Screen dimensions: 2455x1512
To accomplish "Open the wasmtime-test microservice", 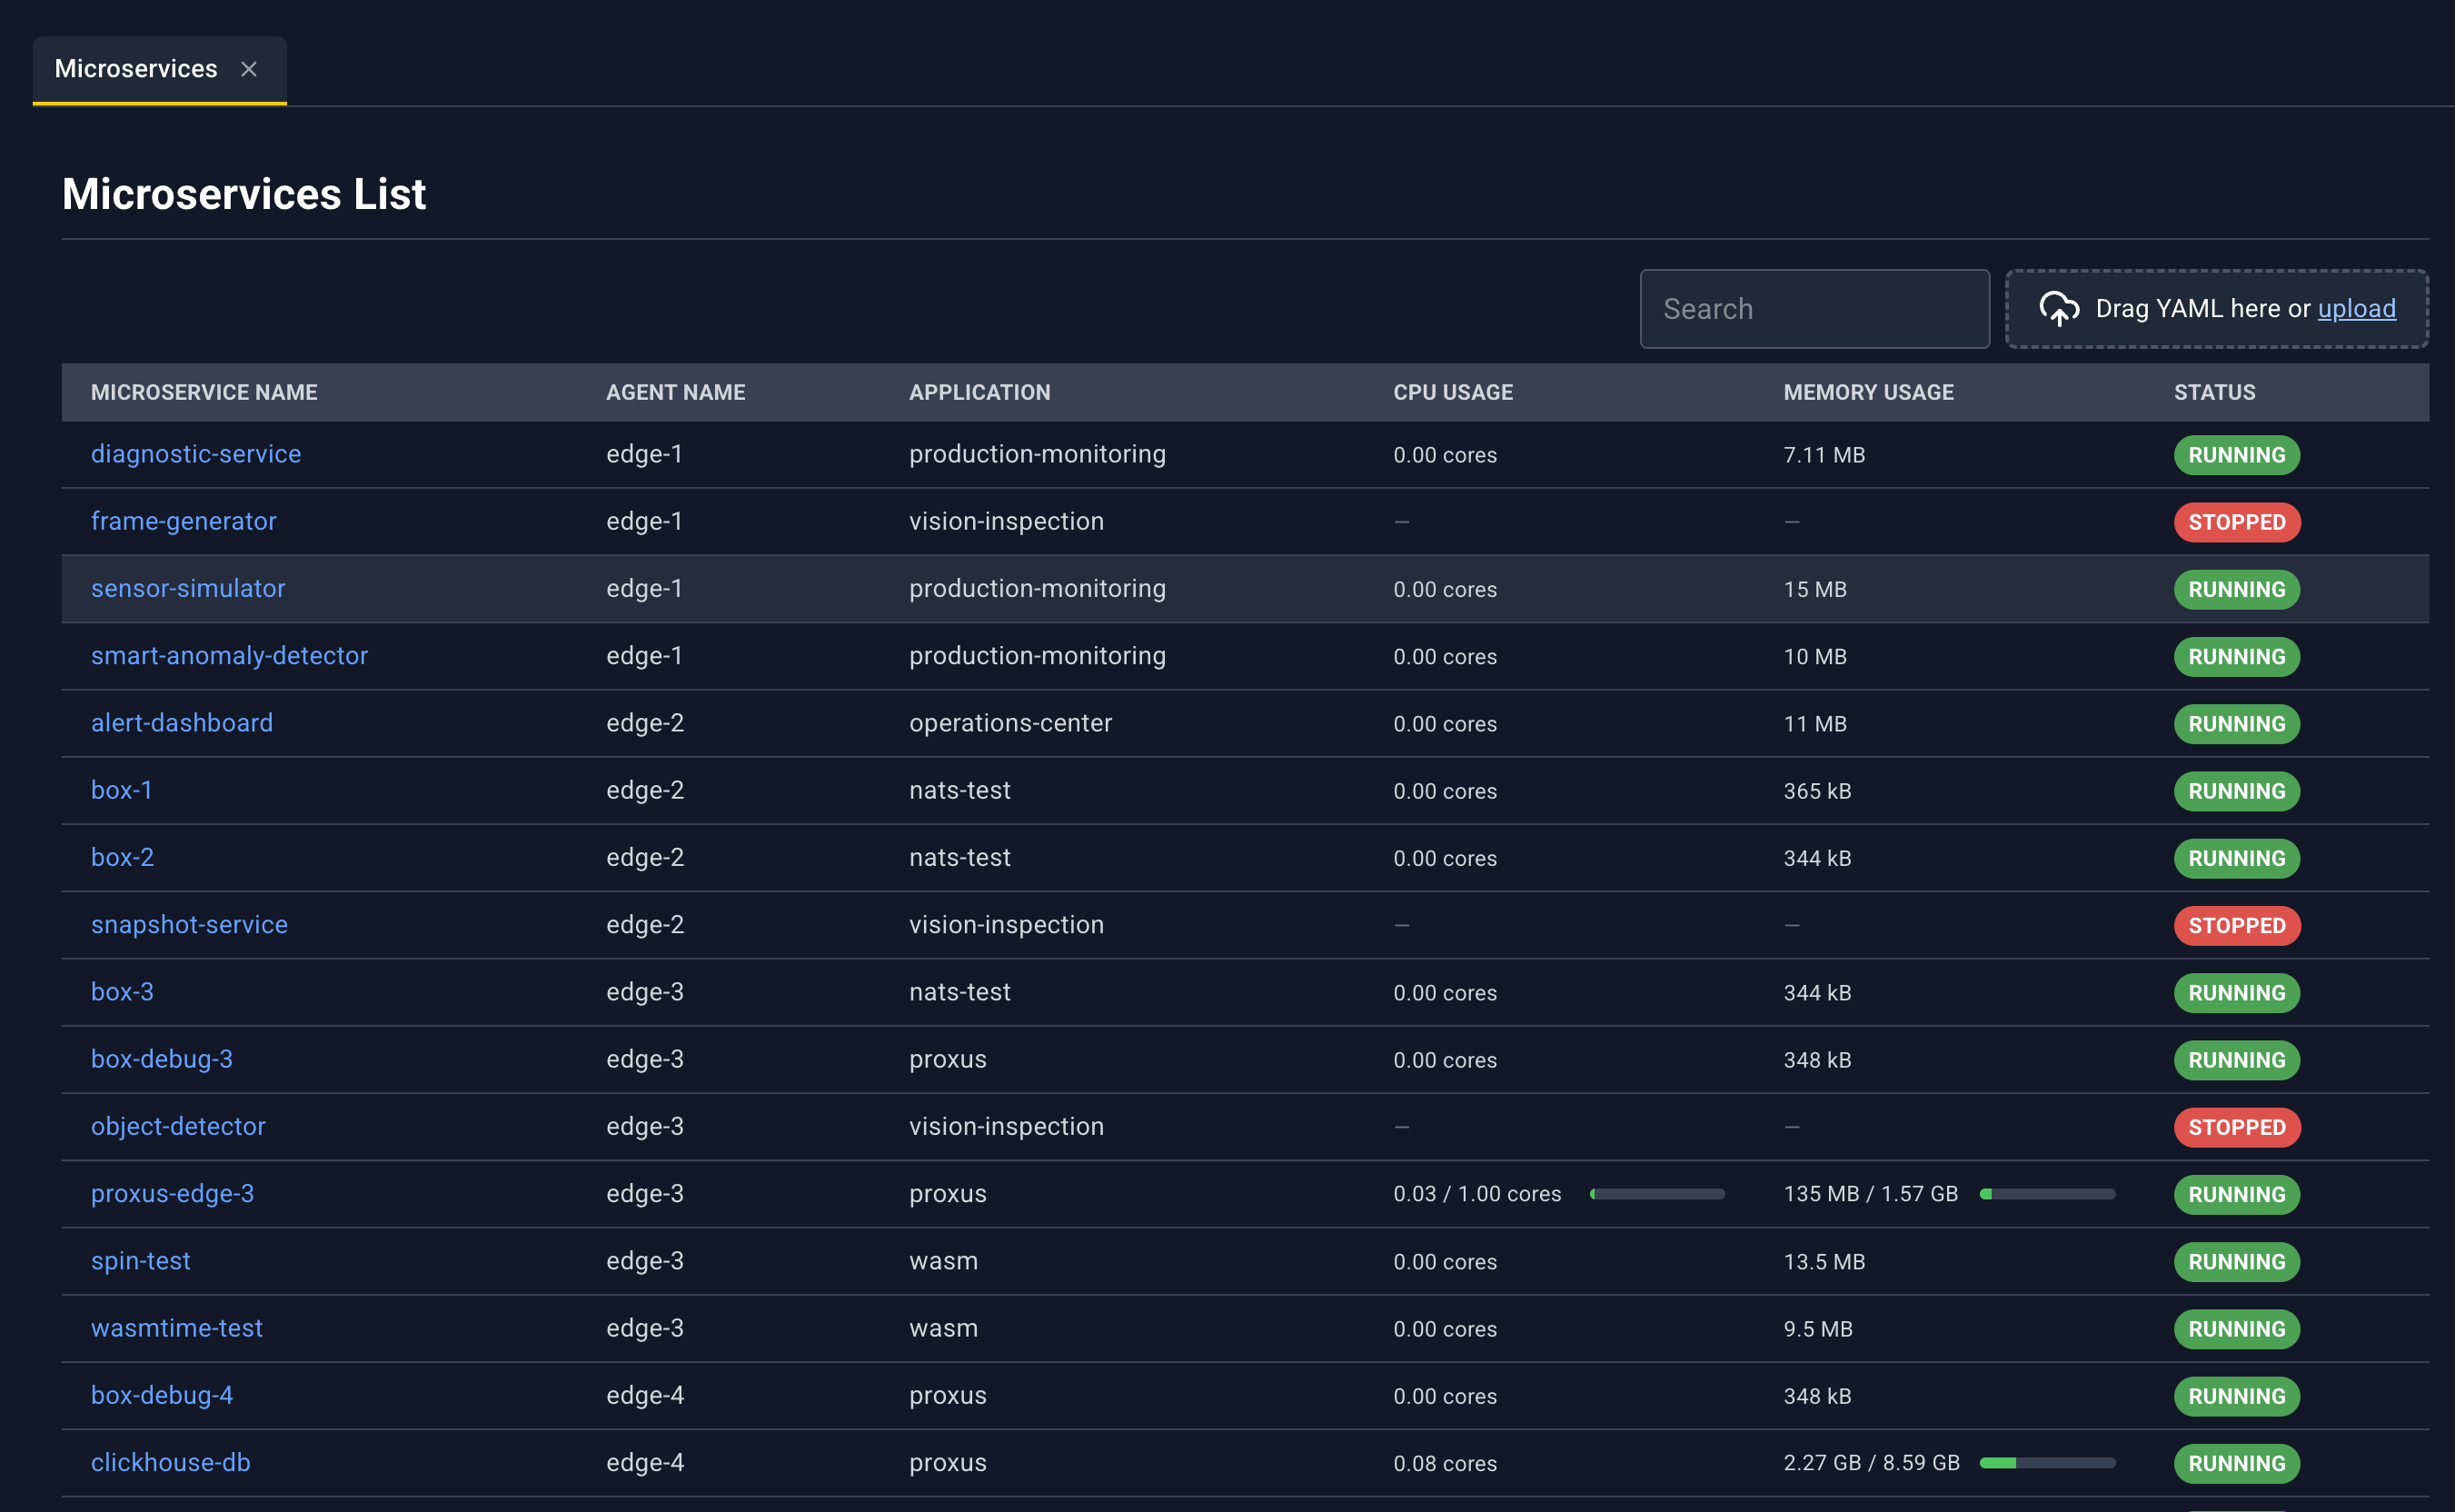I will pos(177,1328).
